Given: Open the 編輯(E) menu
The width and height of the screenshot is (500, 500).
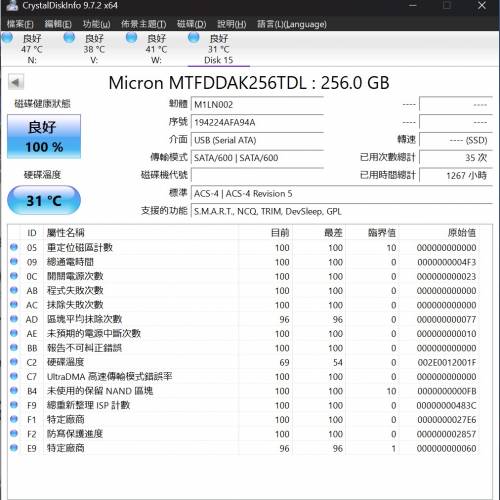Looking at the screenshot, I should click(58, 24).
